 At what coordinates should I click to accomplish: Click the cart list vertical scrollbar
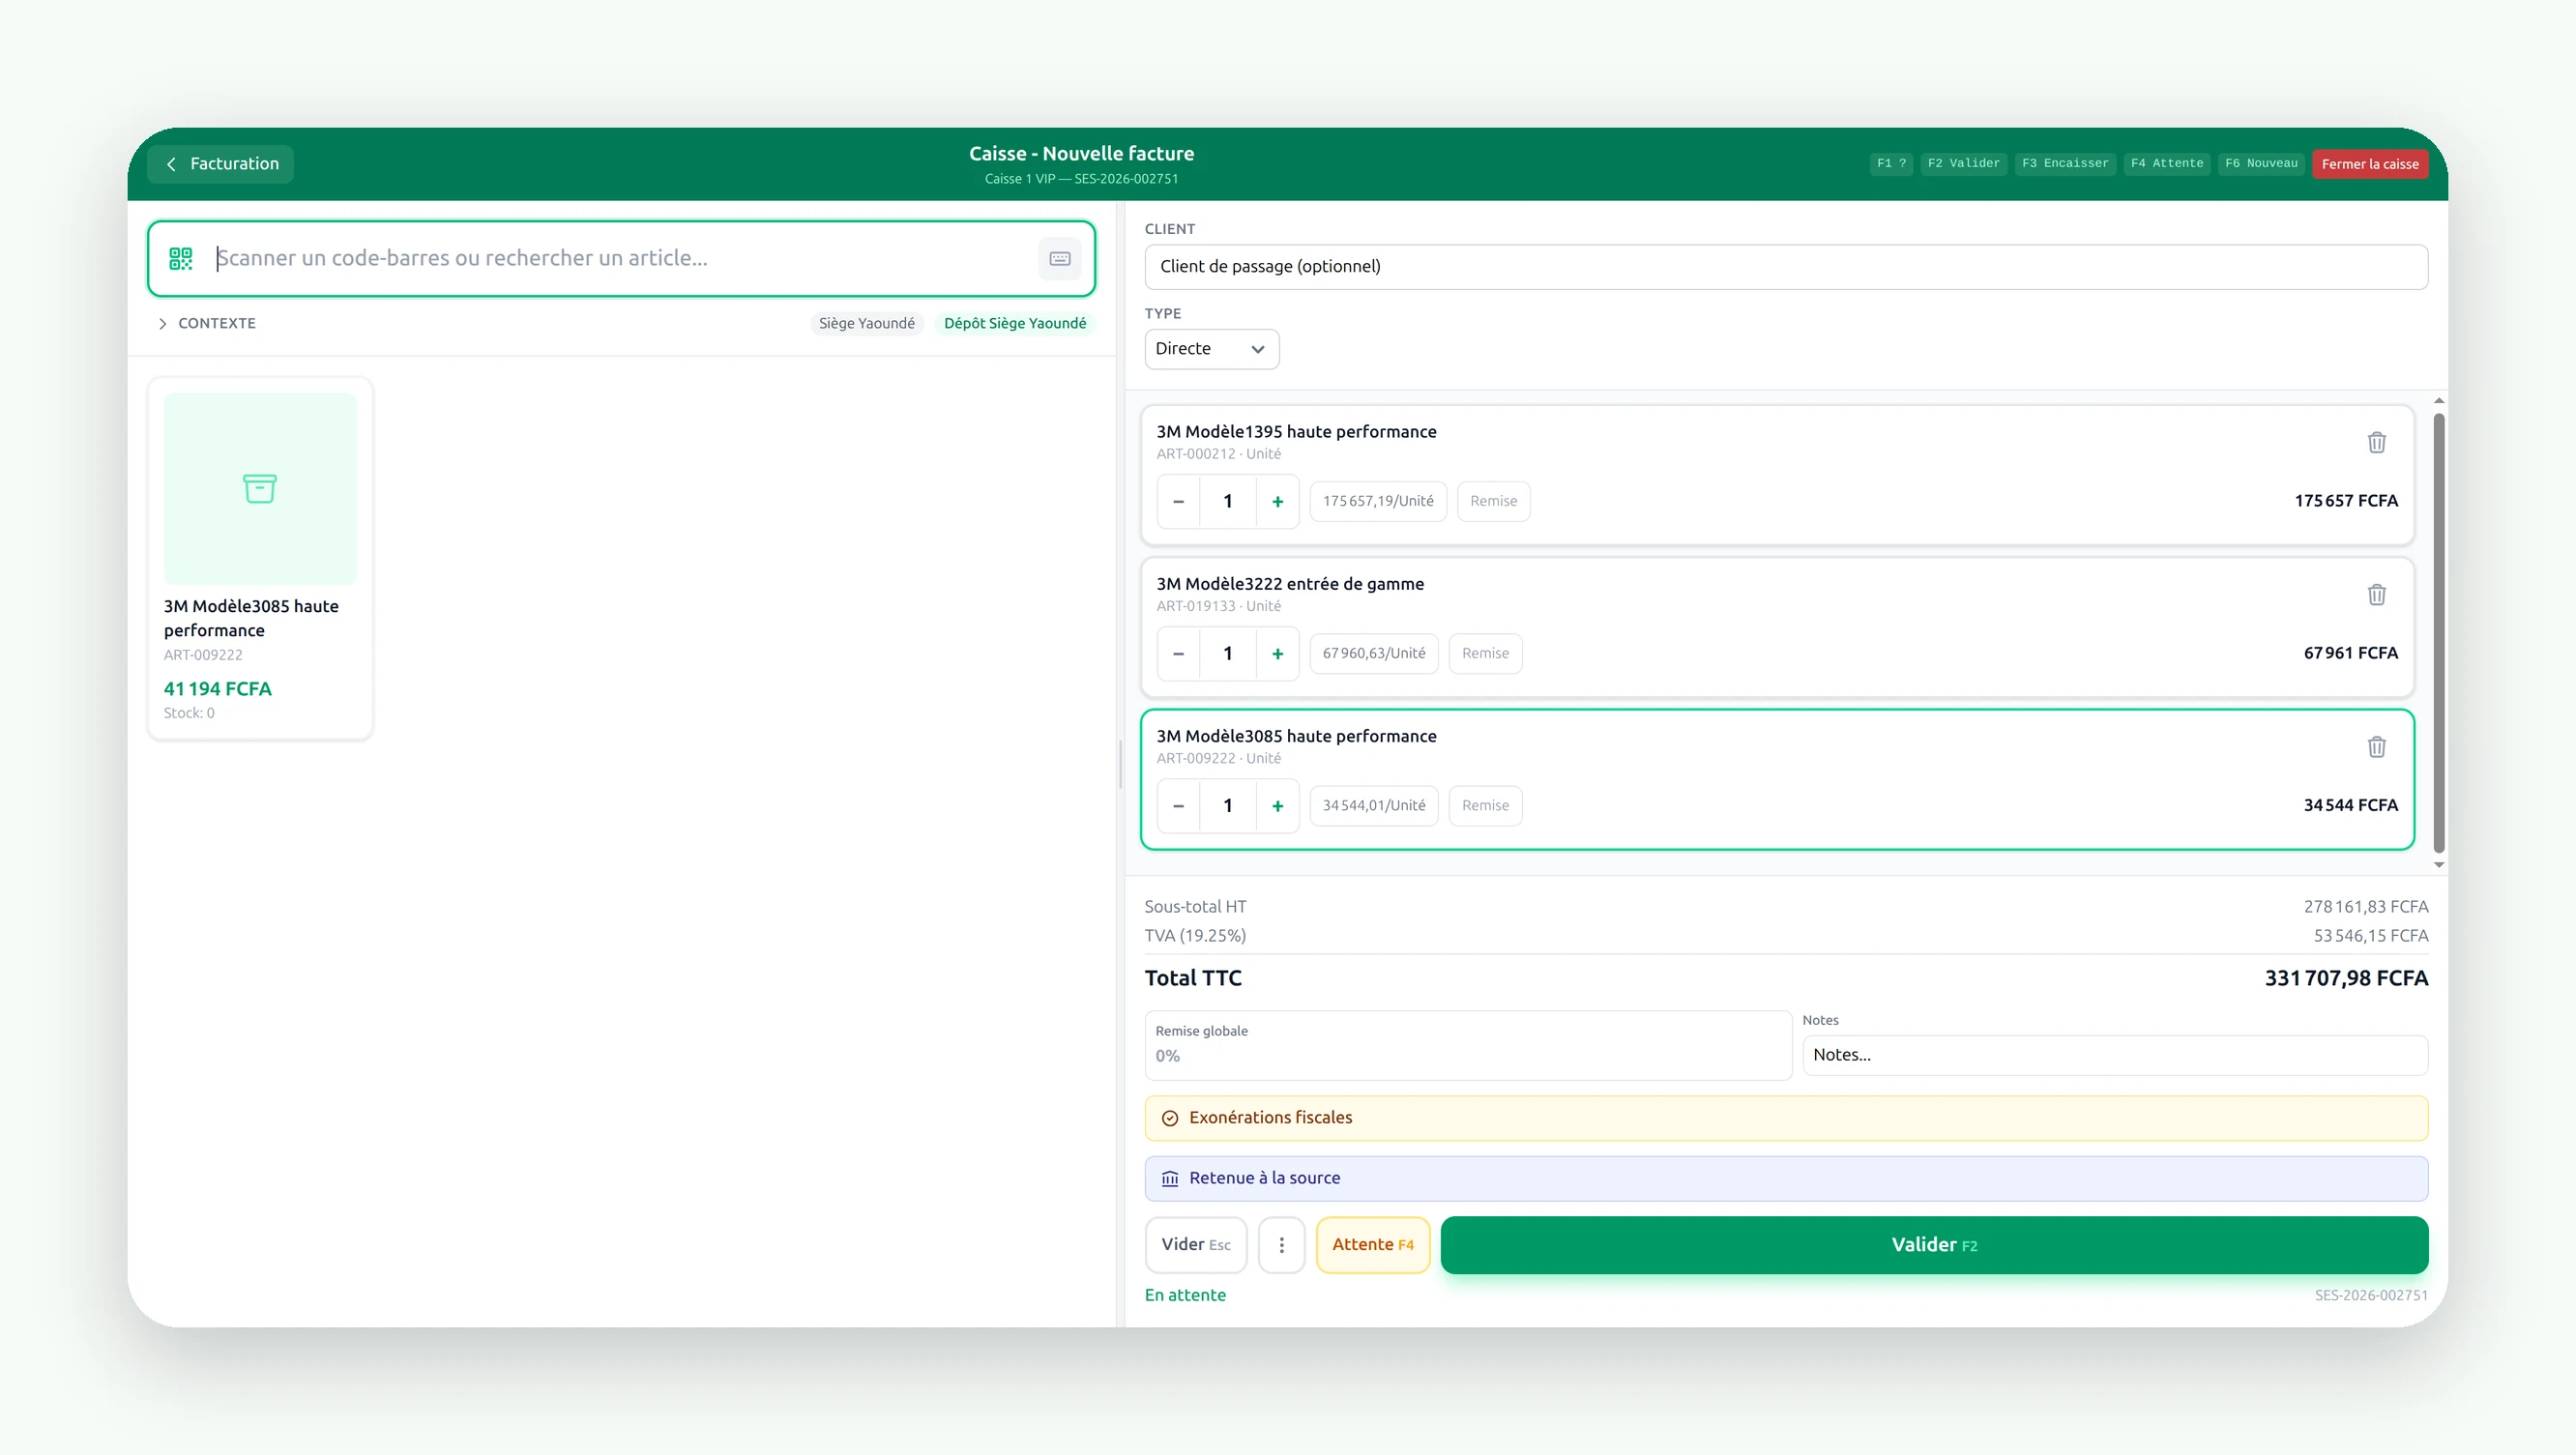(x=2439, y=632)
